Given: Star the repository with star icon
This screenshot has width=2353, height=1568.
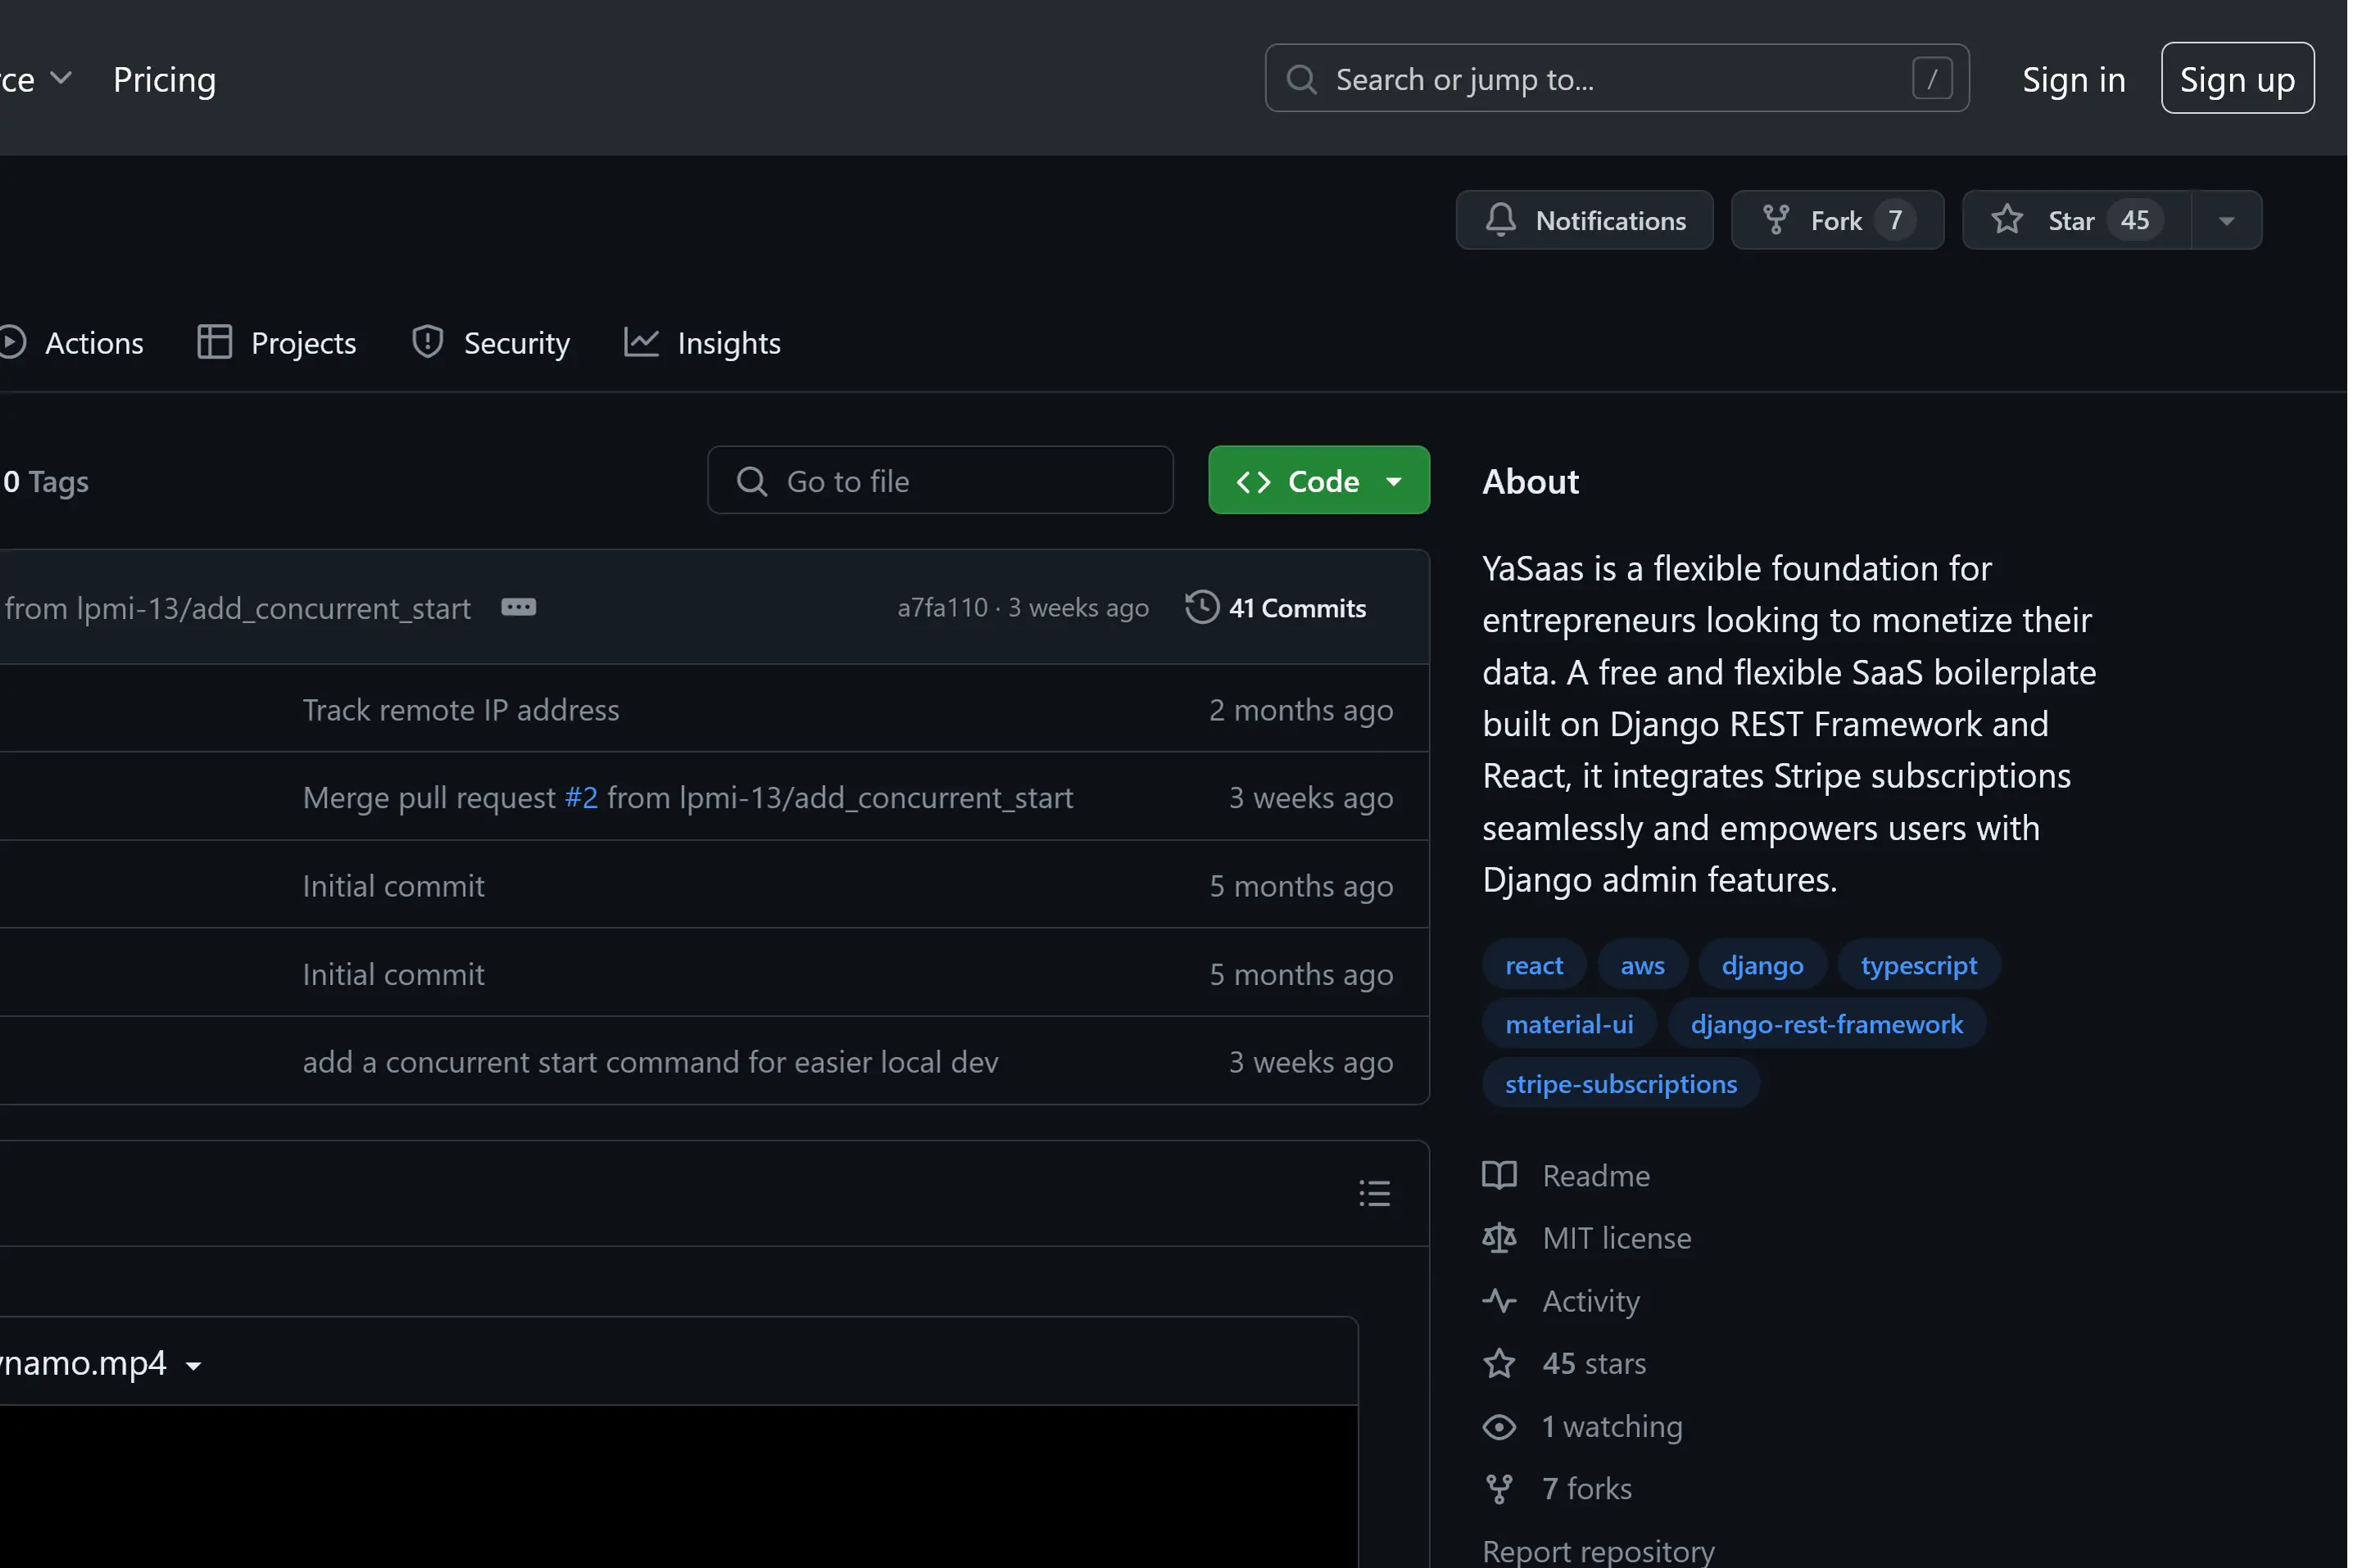Looking at the screenshot, I should [2006, 220].
